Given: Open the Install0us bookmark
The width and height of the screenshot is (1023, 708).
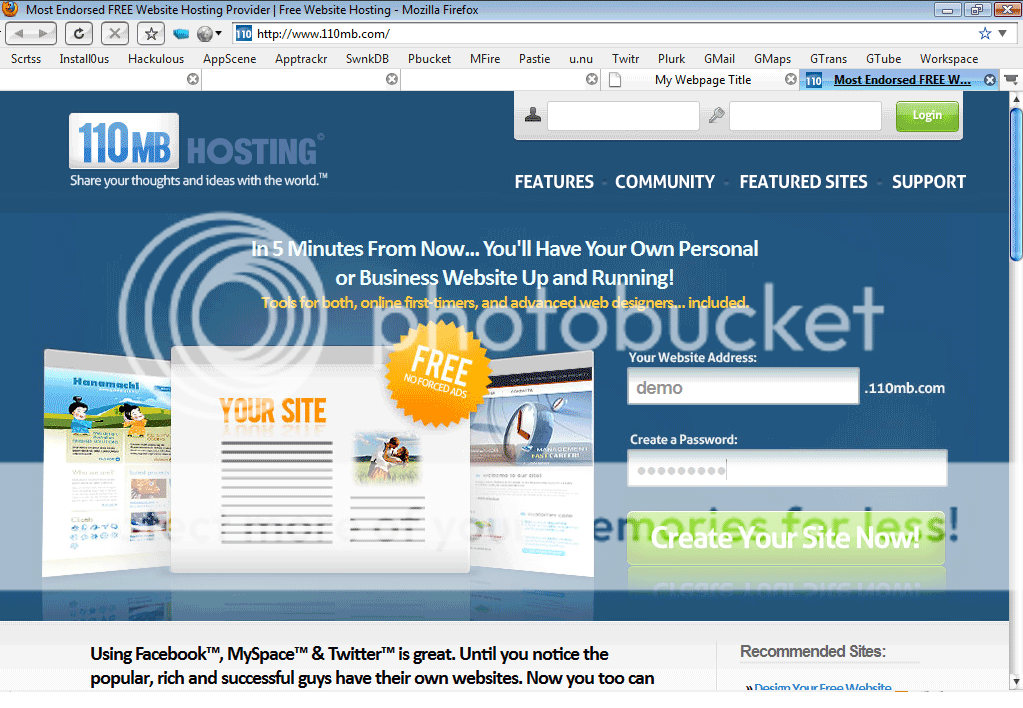Looking at the screenshot, I should [84, 59].
